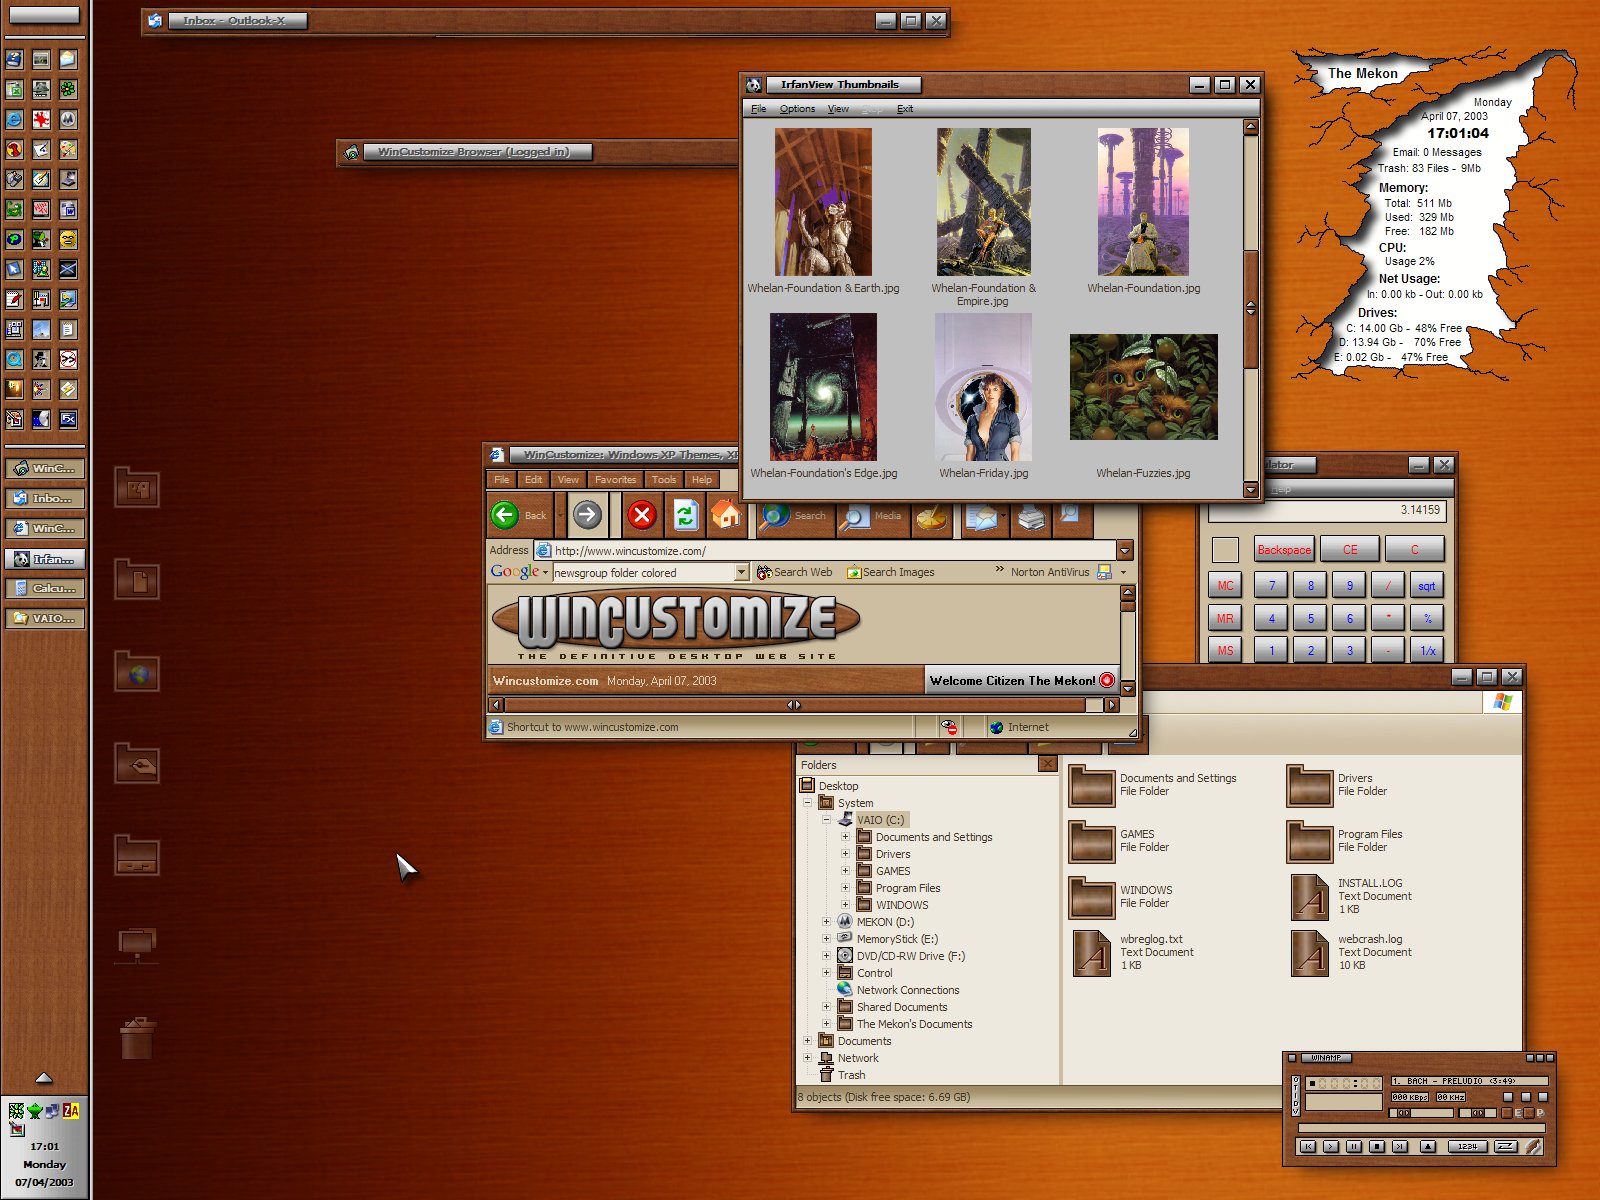Open the Google search box dropdown

741,572
